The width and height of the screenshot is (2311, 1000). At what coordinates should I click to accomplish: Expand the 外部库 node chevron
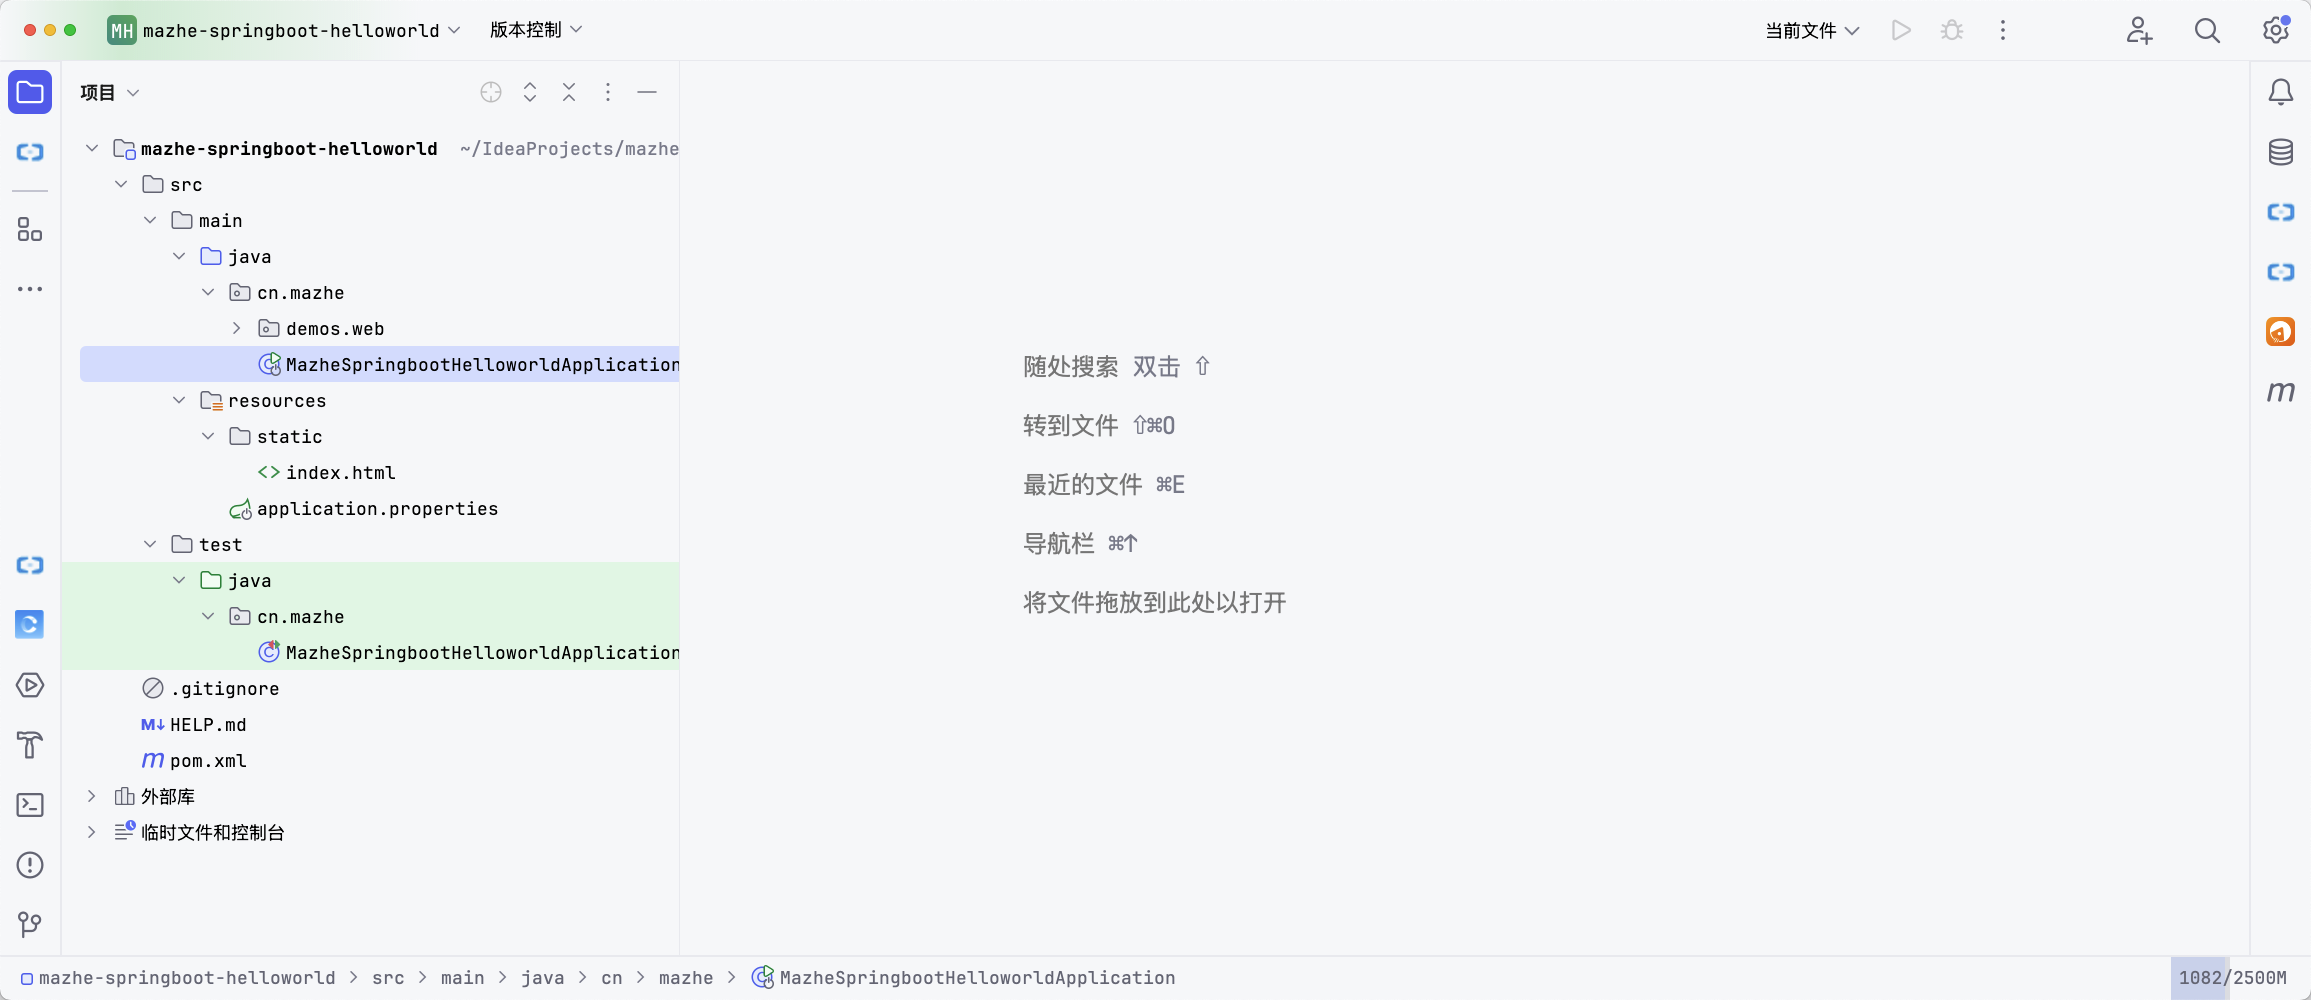click(x=92, y=796)
